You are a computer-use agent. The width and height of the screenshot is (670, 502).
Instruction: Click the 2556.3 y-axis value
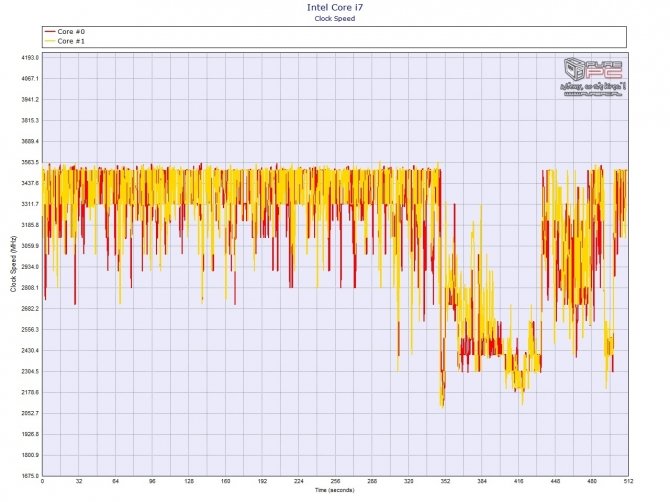click(x=30, y=330)
